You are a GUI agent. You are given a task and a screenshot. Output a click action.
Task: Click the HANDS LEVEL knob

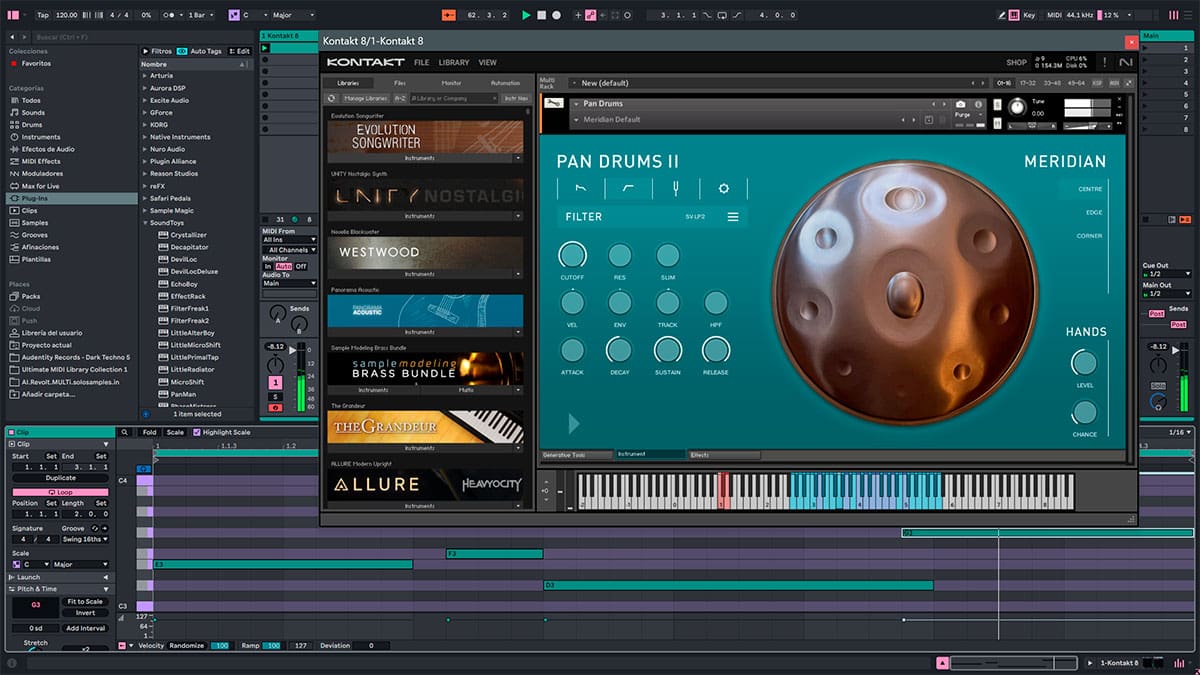pyautogui.click(x=1084, y=362)
